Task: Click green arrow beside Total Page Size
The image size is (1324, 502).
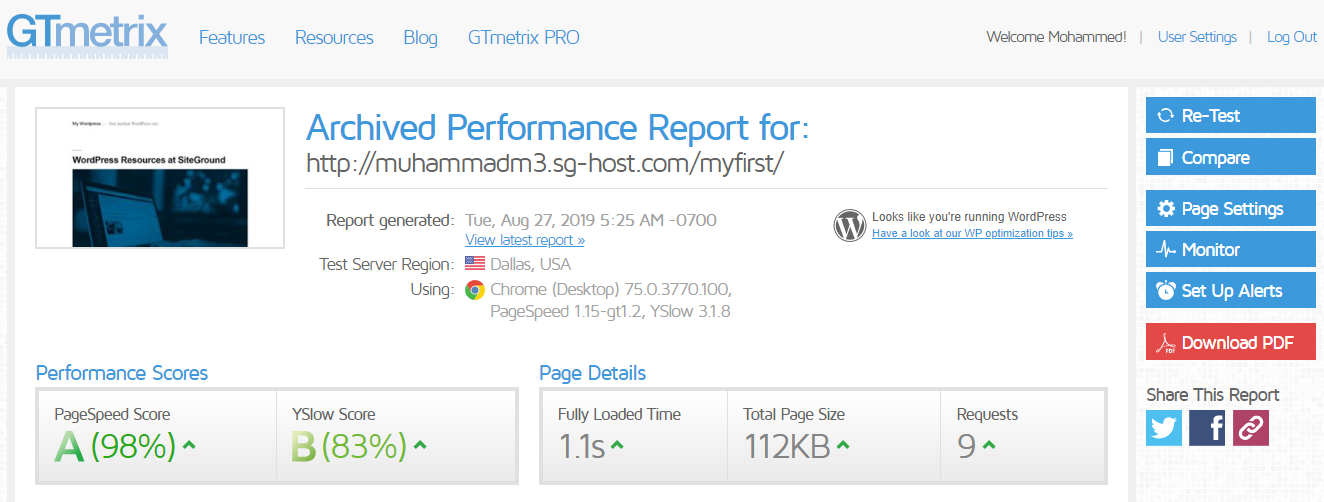Action: tap(843, 445)
